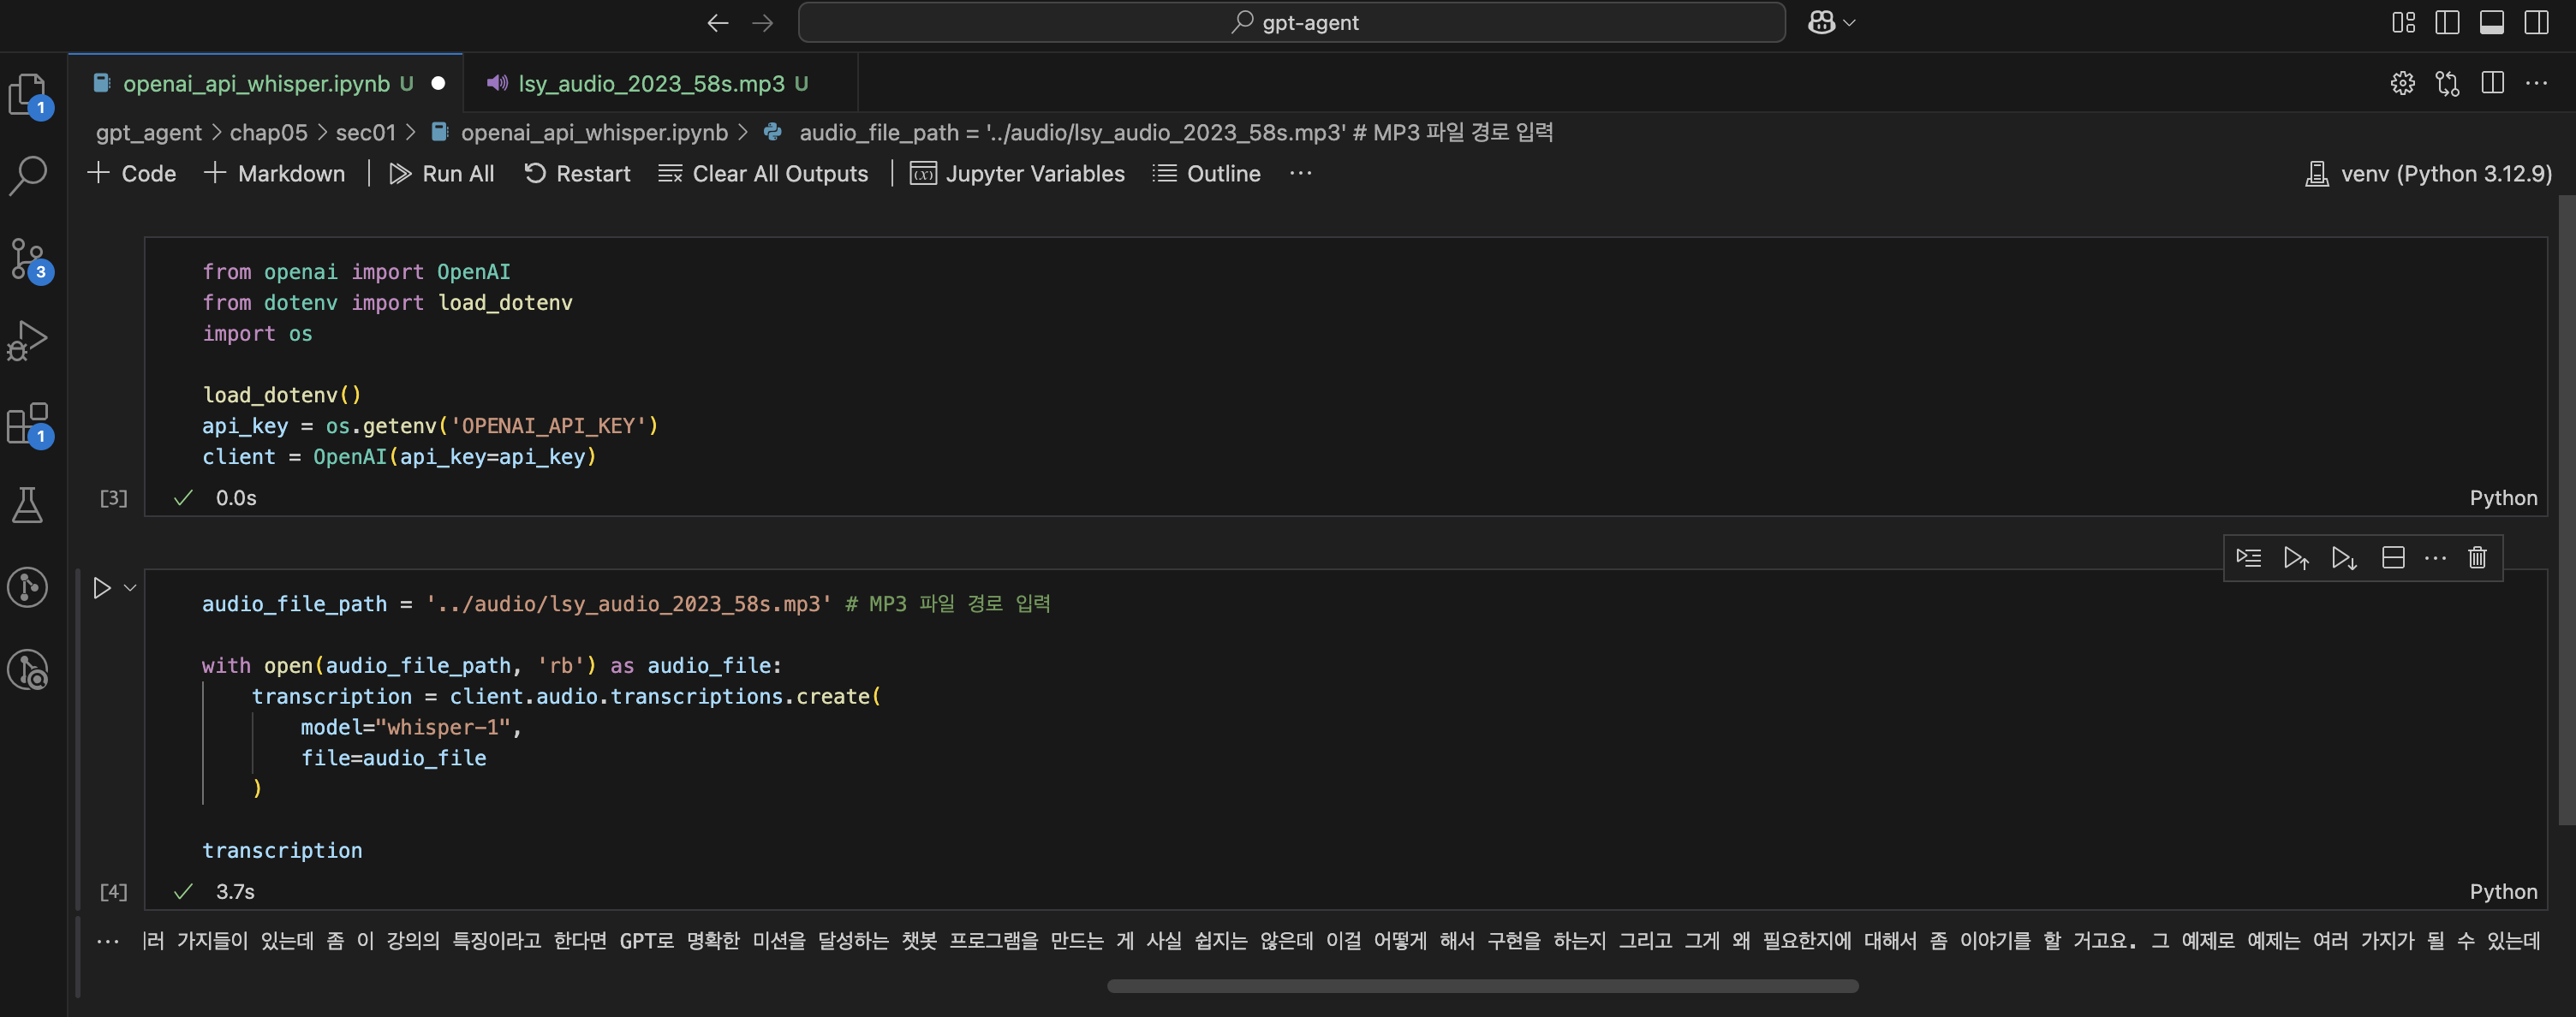This screenshot has height=1017, width=2576.
Task: Open the Copilot dropdown chevron
Action: coord(1849,22)
